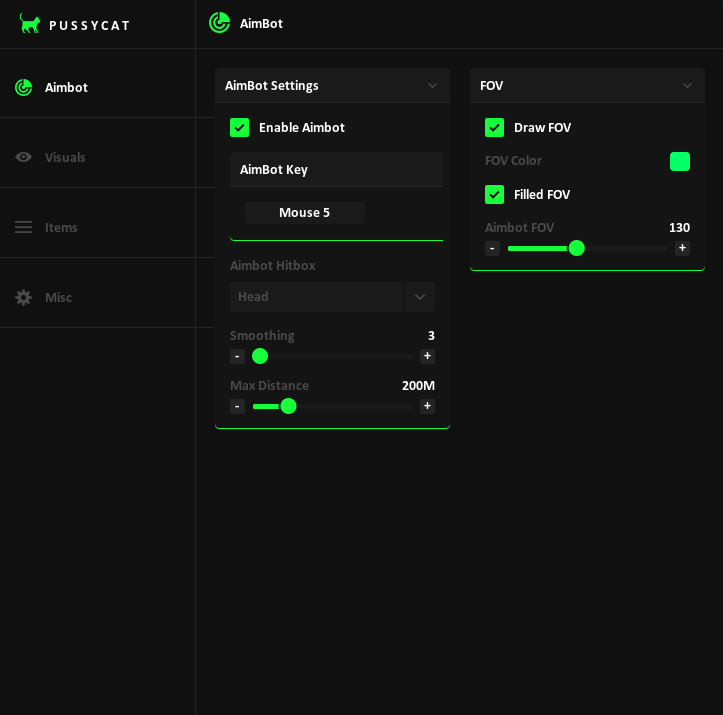Open the Aimbot section via its sidebar icon
Image resolution: width=723 pixels, height=715 pixels.
pyautogui.click(x=23, y=87)
